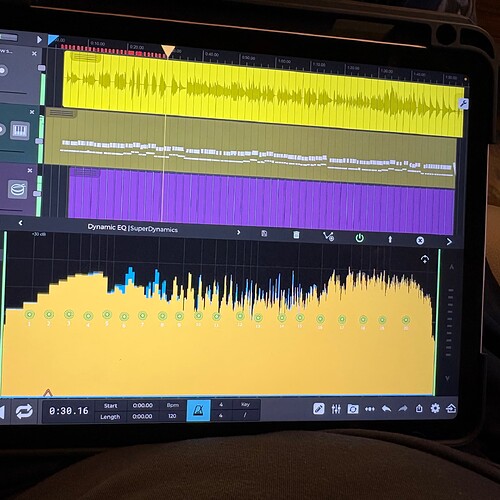Toggle record arm on first audio track

coord(3,71)
